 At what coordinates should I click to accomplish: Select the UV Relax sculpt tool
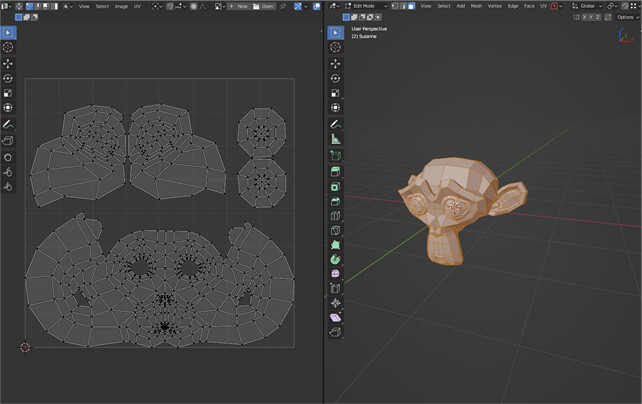[8, 172]
